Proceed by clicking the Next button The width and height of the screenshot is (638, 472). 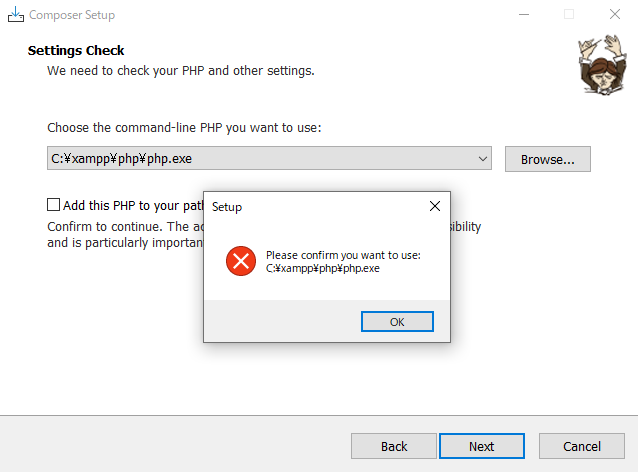(x=482, y=446)
